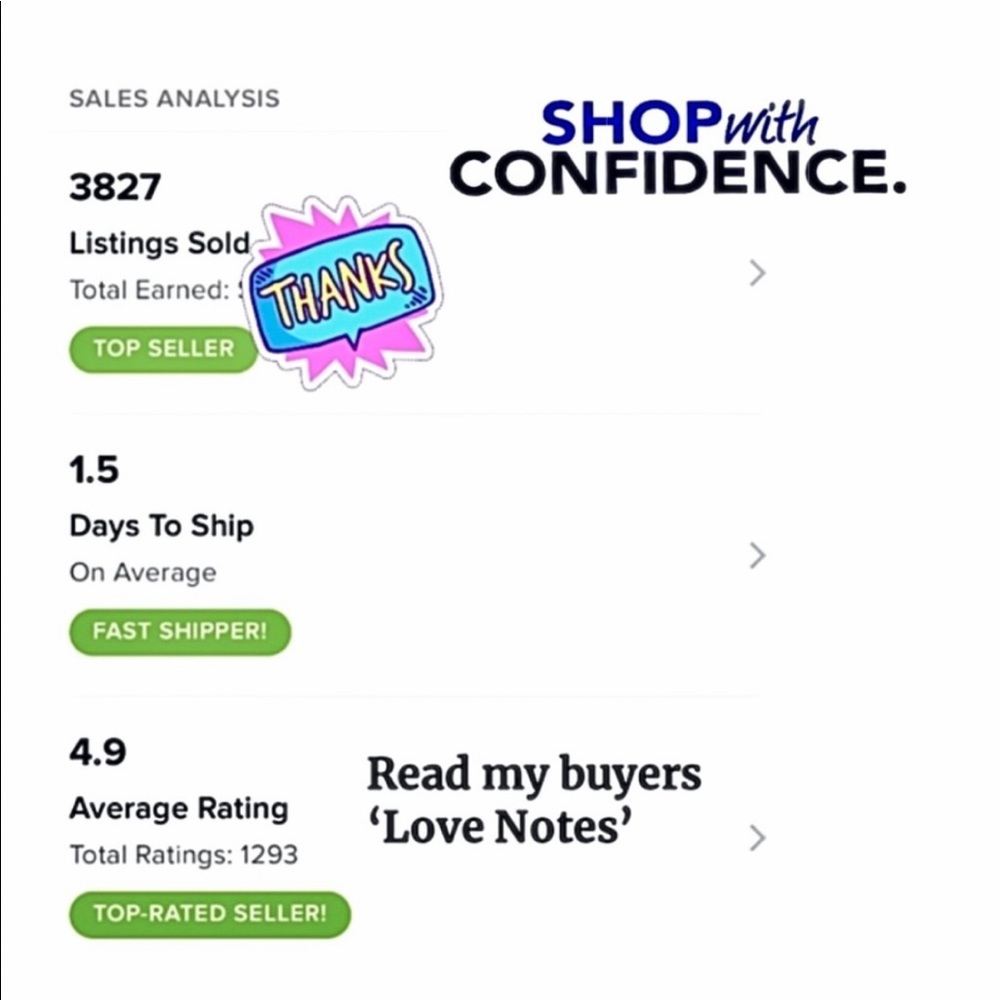Image resolution: width=1000 pixels, height=1000 pixels.
Task: Open the Listings Sold details chevron
Action: pyautogui.click(x=757, y=273)
